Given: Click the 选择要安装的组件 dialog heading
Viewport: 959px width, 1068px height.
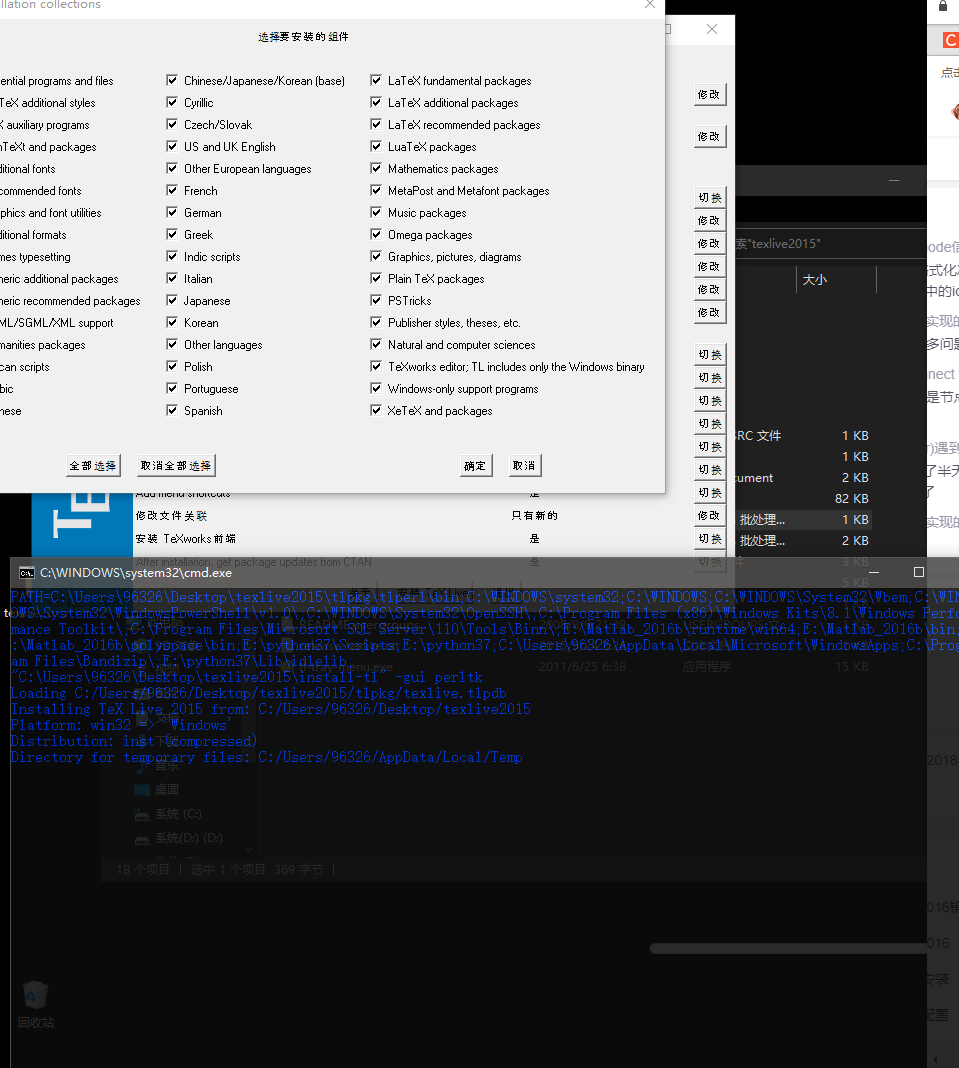Looking at the screenshot, I should click(x=303, y=37).
